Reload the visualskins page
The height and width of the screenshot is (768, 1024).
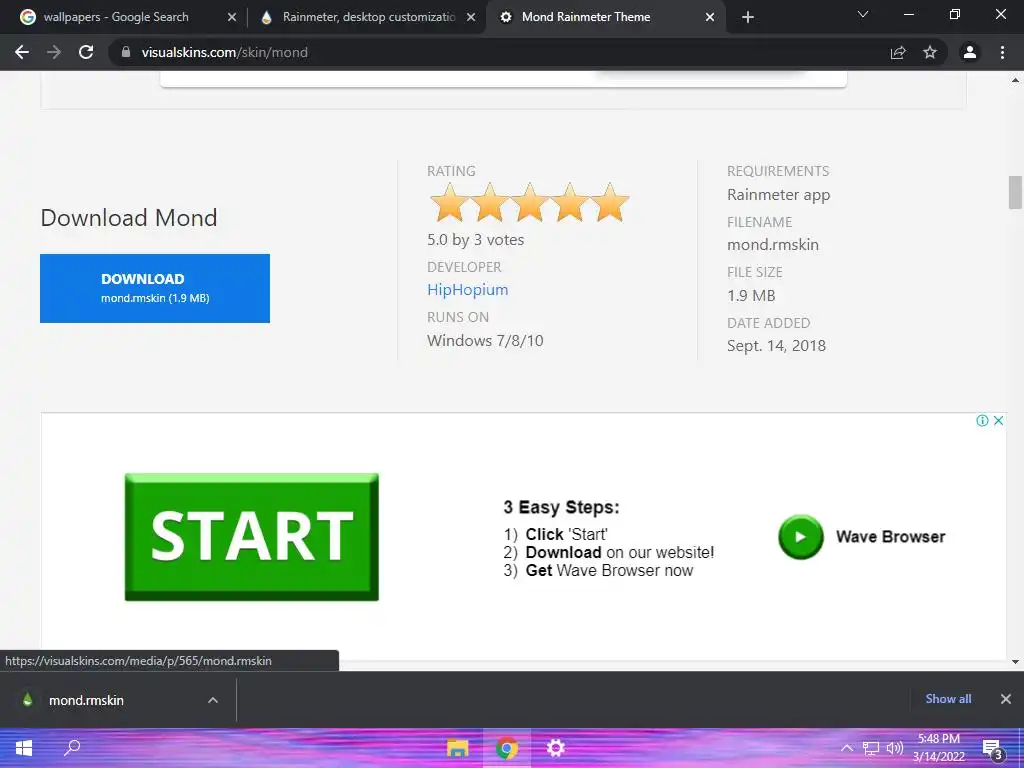(x=86, y=52)
